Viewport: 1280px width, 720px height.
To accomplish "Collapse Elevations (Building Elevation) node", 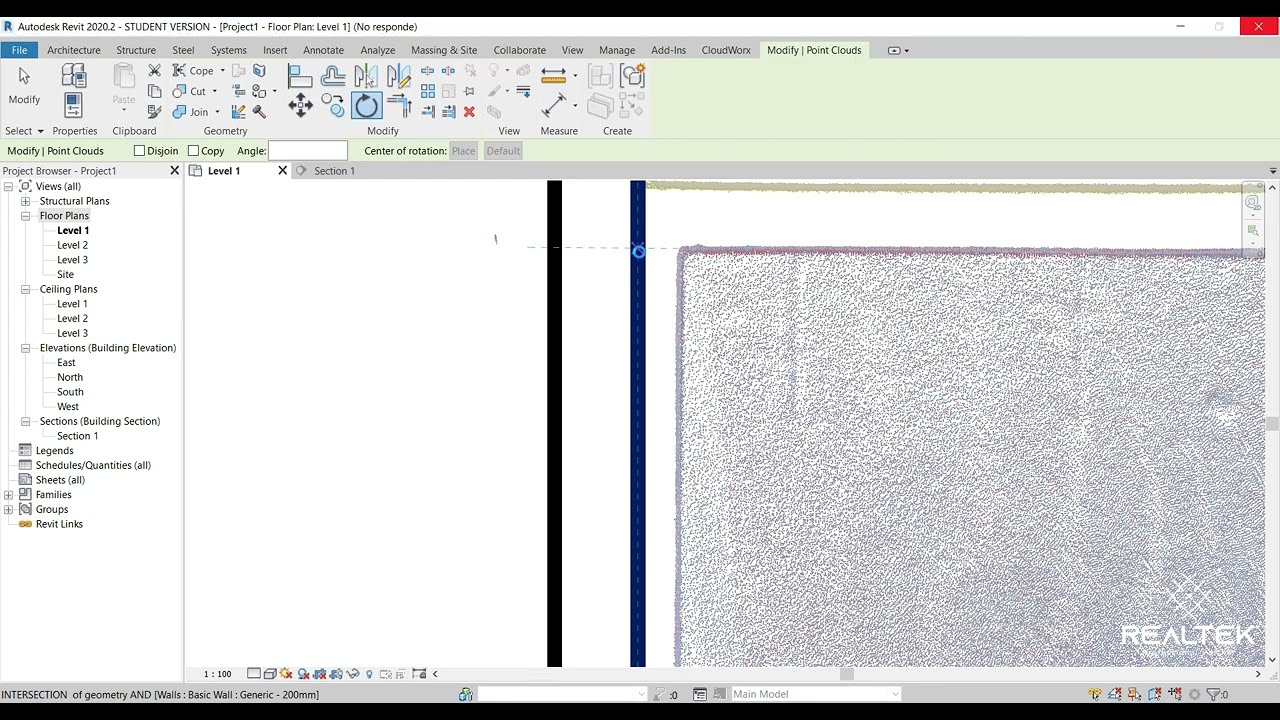I will tap(25, 348).
